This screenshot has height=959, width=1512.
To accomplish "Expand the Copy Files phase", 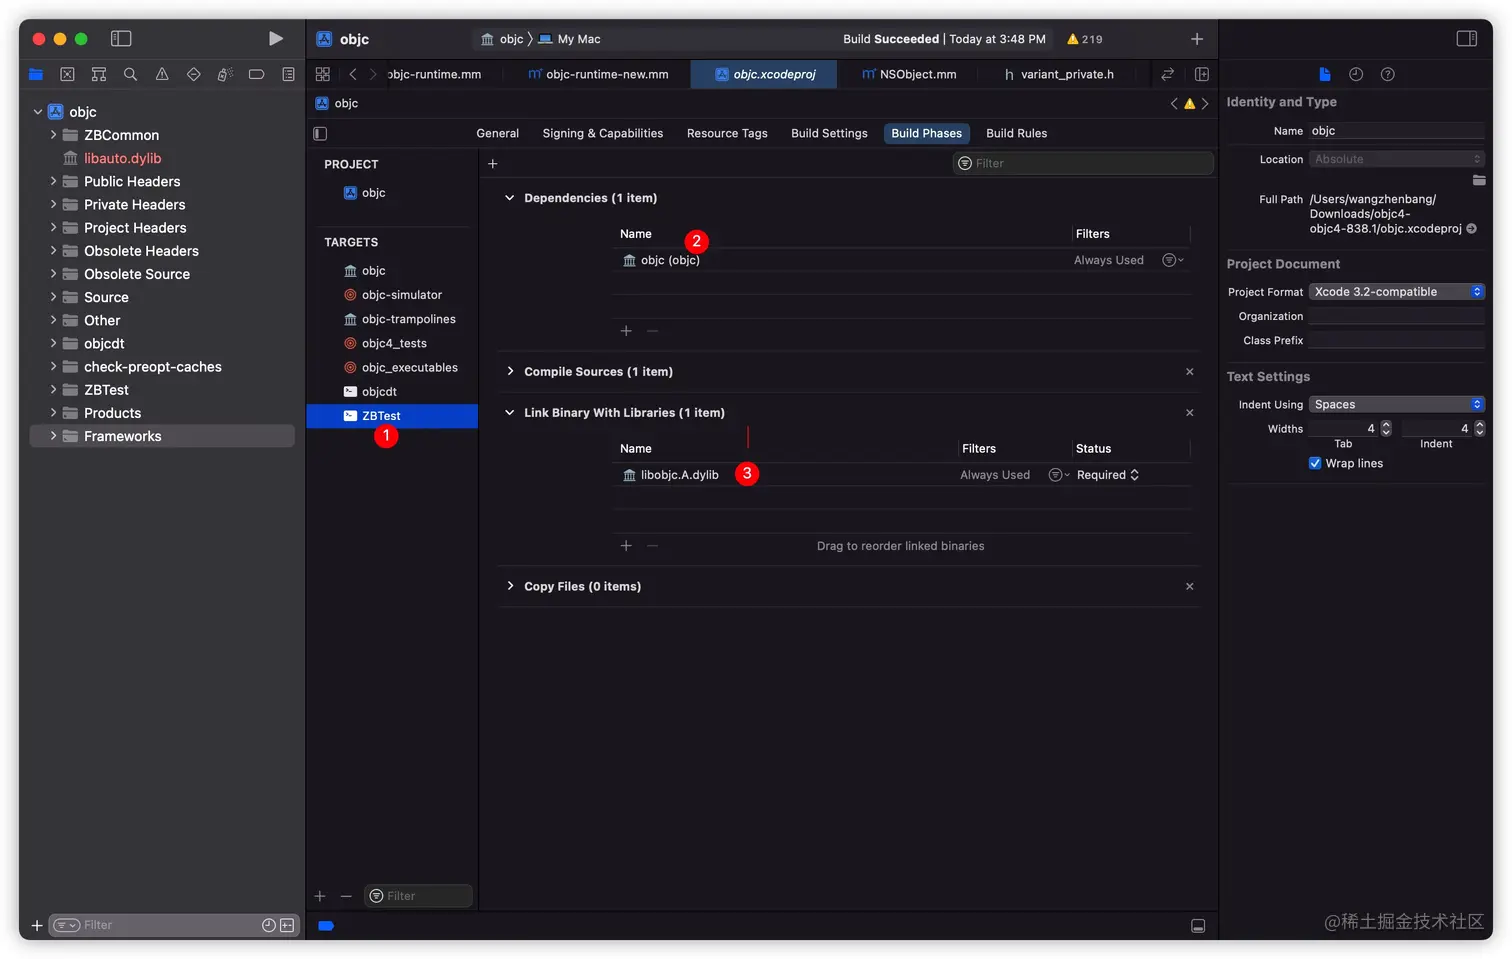I will pyautogui.click(x=509, y=586).
